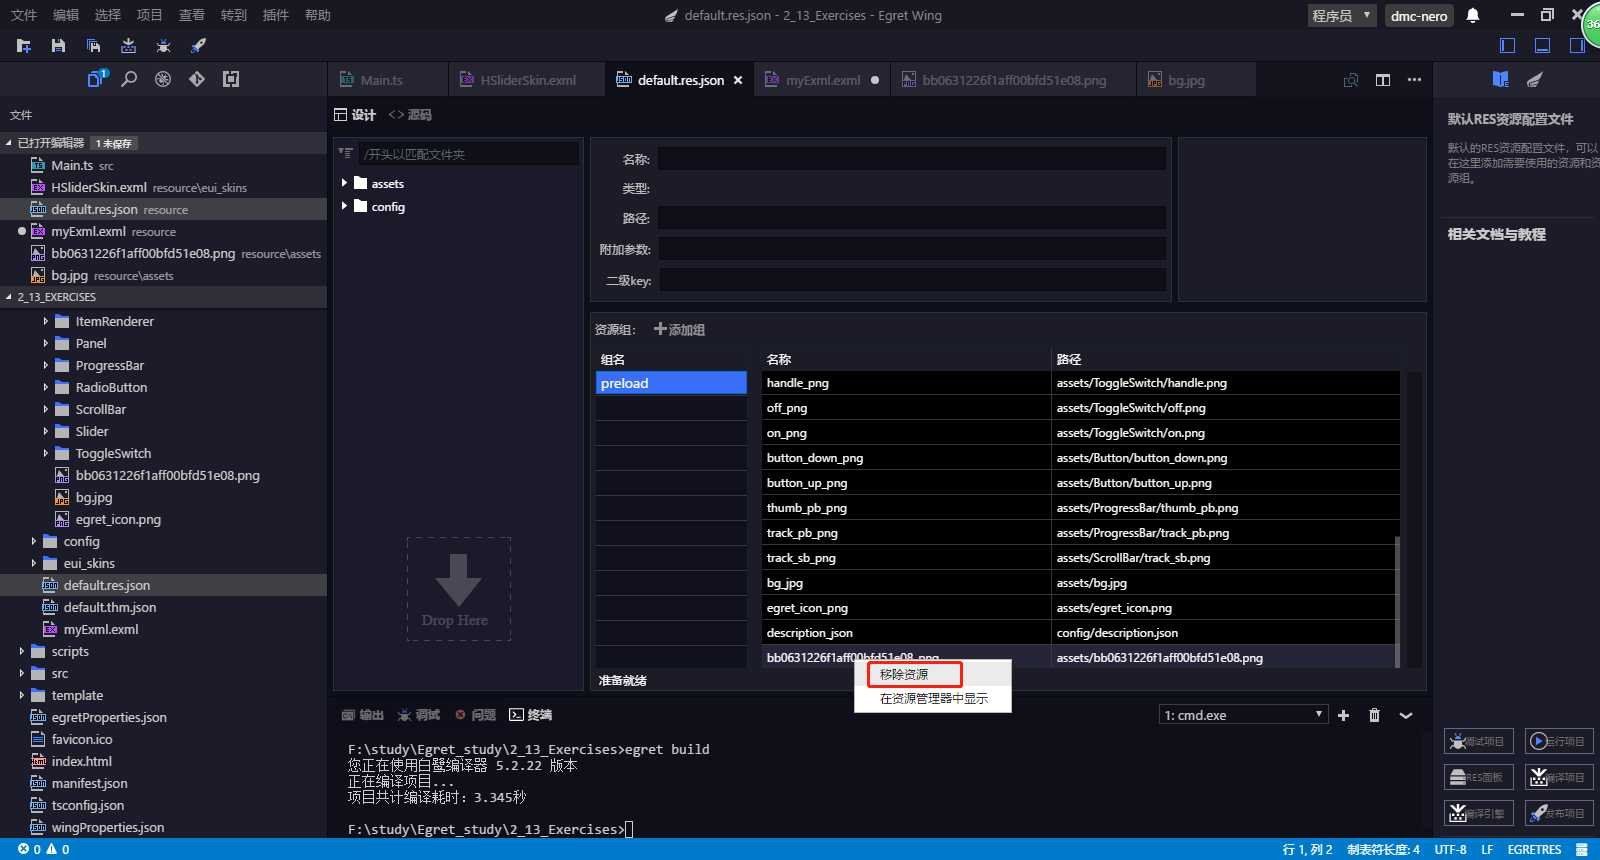1600x860 pixels.
Task: Open the 问题 problems panel tab
Action: point(476,715)
